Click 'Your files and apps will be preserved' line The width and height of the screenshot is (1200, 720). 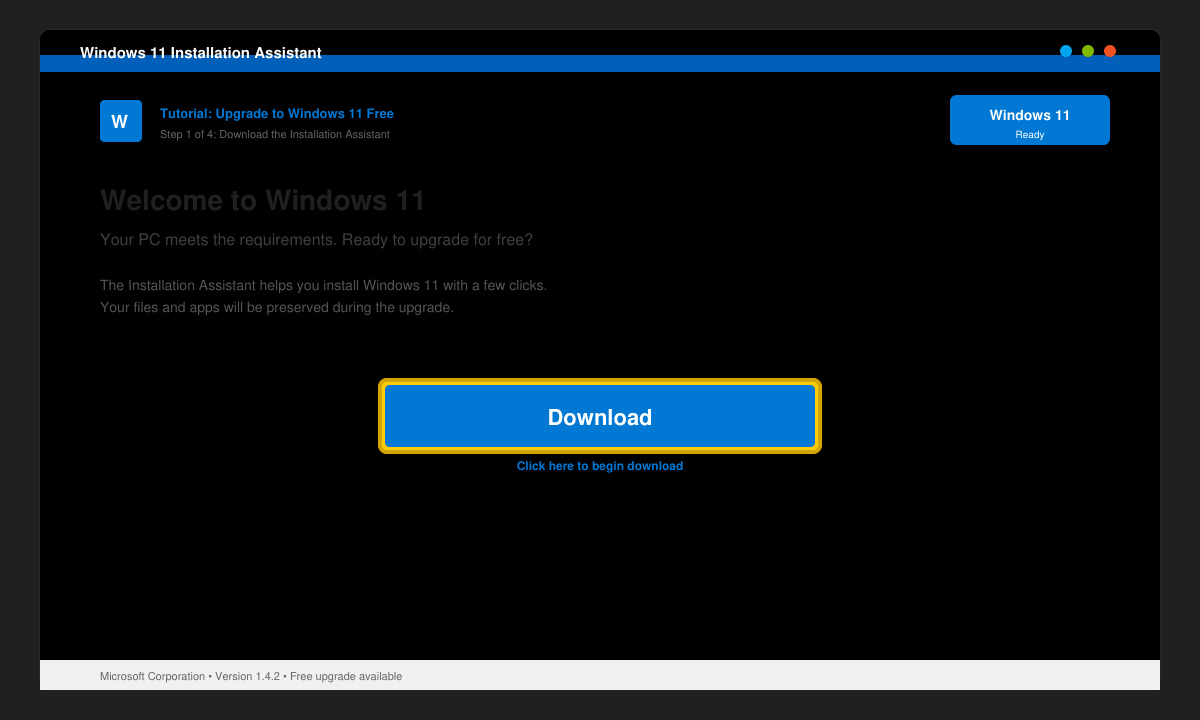[277, 307]
